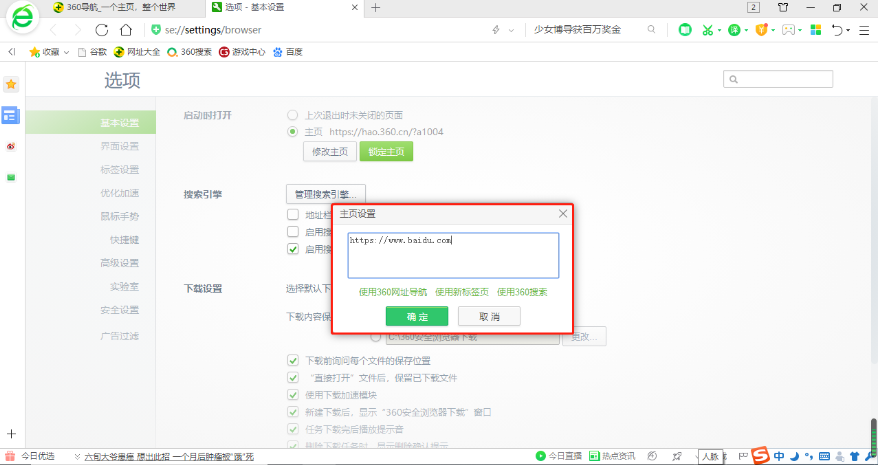882x465 pixels.
Task: Collapse the bookmarks bar with left chevron
Action: pyautogui.click(x=11, y=51)
